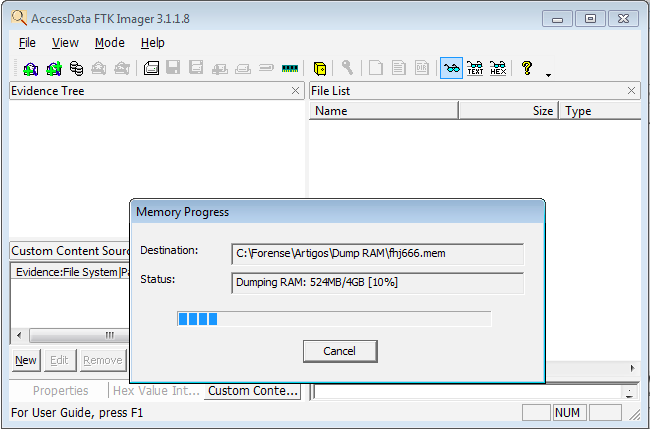Click Detect EFS Encryption key icon
The width and height of the screenshot is (650, 429).
pos(347,68)
